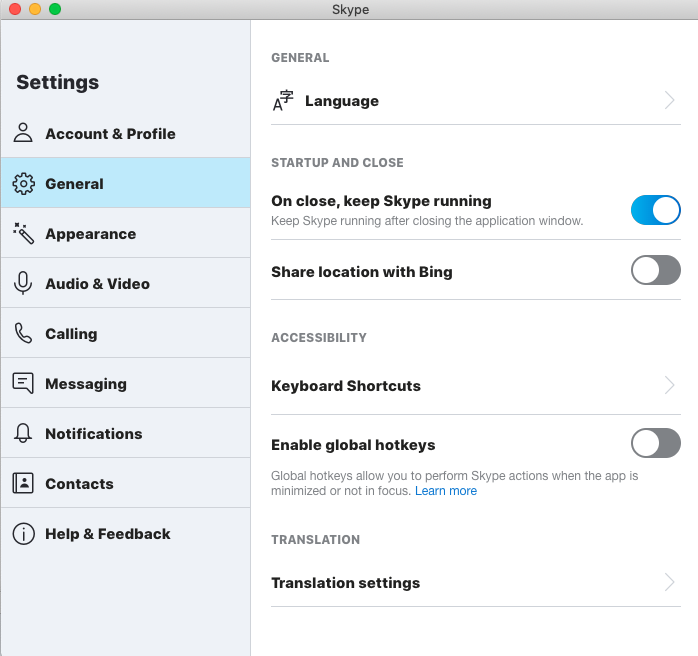The width and height of the screenshot is (698, 656).
Task: Close the Skype window with red button
Action: point(15,9)
